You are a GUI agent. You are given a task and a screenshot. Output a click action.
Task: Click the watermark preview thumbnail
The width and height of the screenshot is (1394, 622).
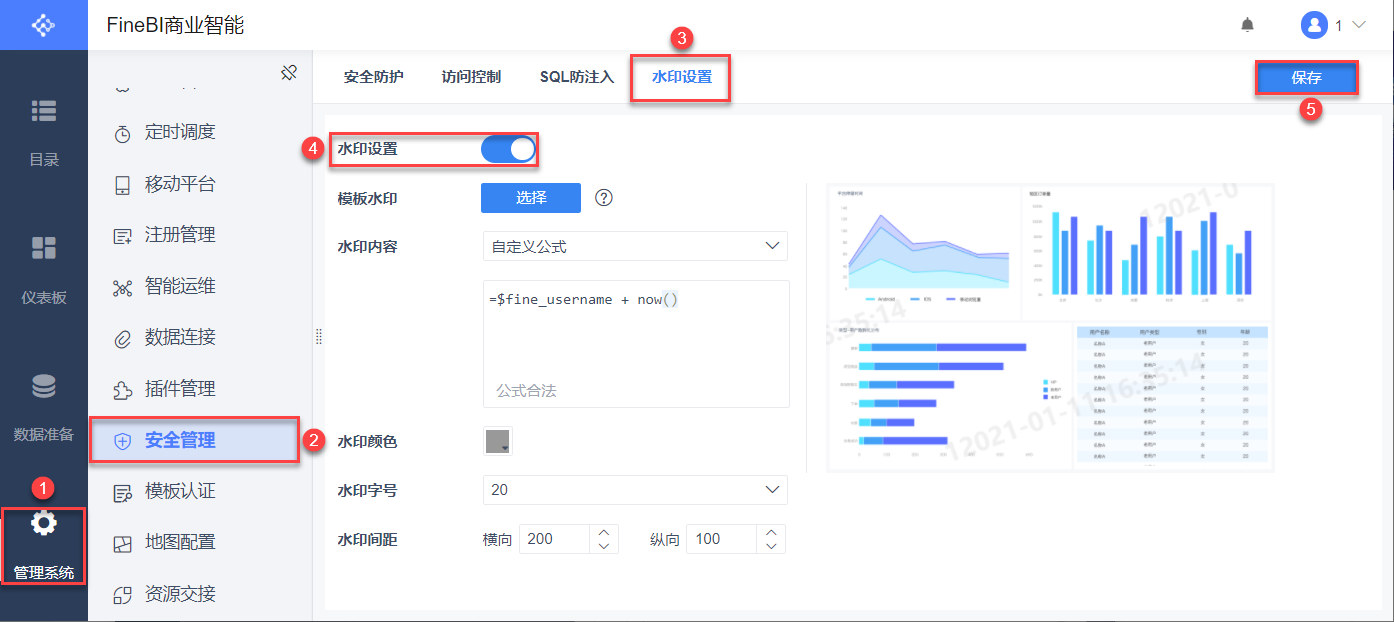[x=1050, y=327]
